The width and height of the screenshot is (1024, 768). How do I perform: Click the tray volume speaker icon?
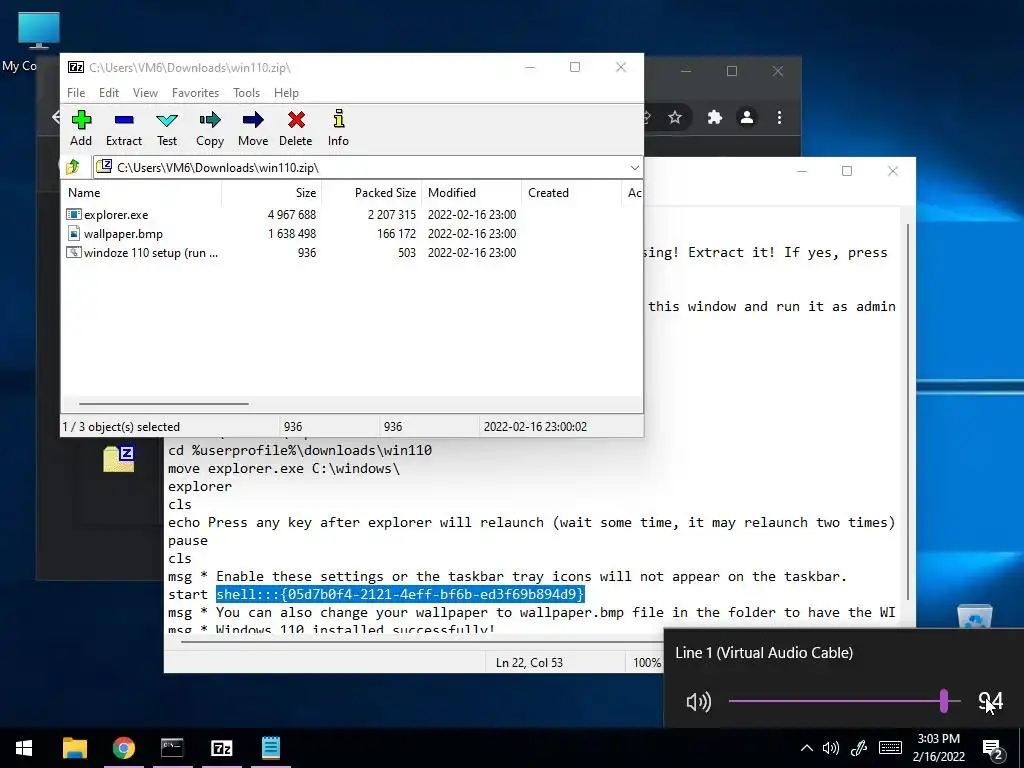[831, 748]
